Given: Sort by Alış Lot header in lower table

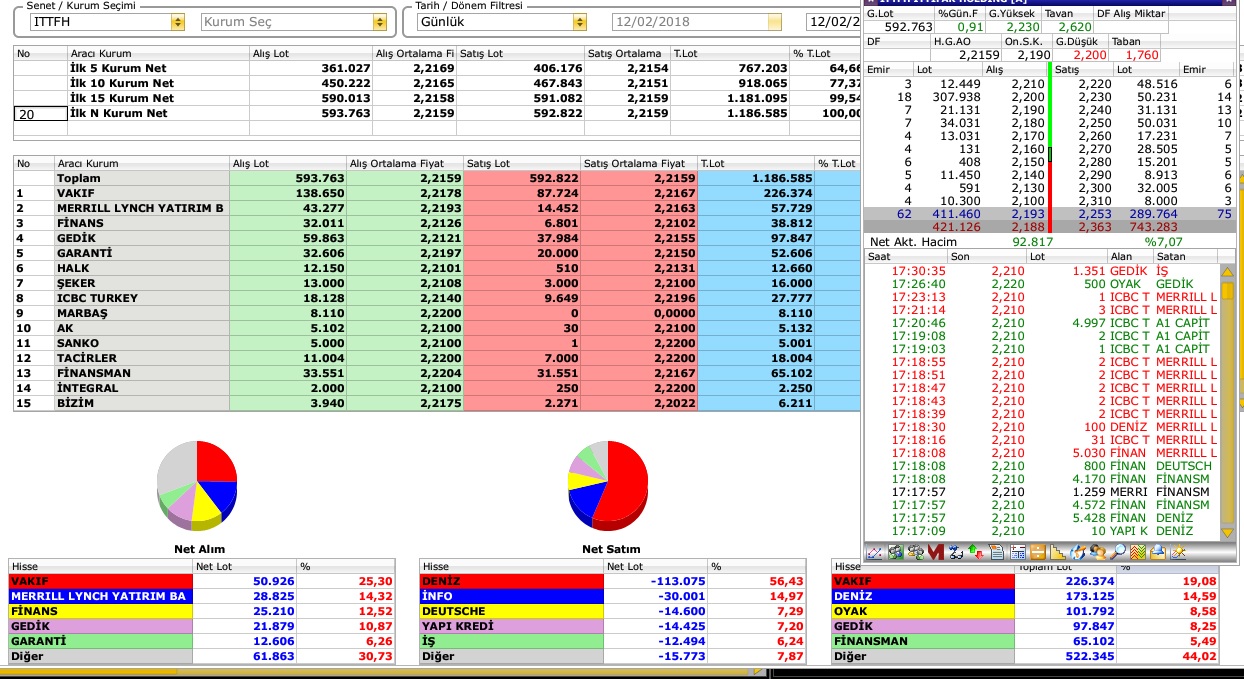Looking at the screenshot, I should 288,163.
